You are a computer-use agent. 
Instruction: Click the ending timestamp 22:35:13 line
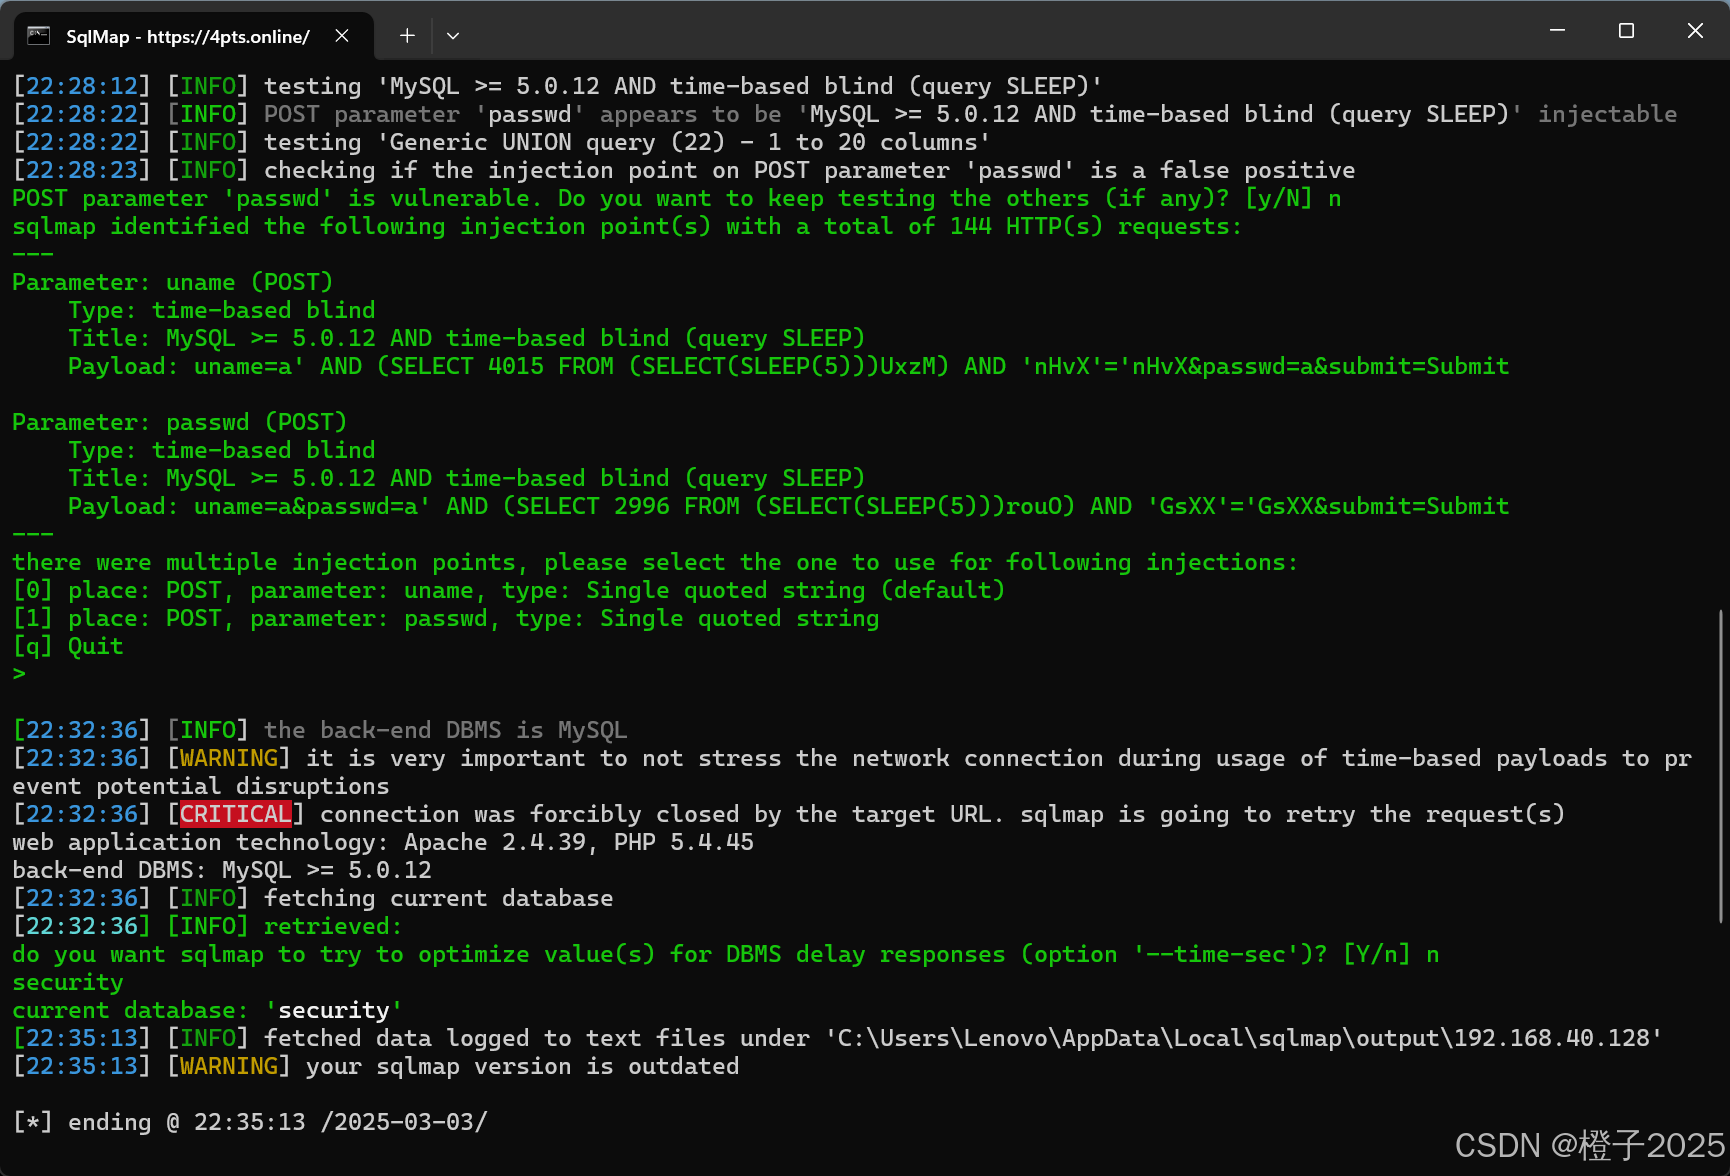coord(250,1121)
